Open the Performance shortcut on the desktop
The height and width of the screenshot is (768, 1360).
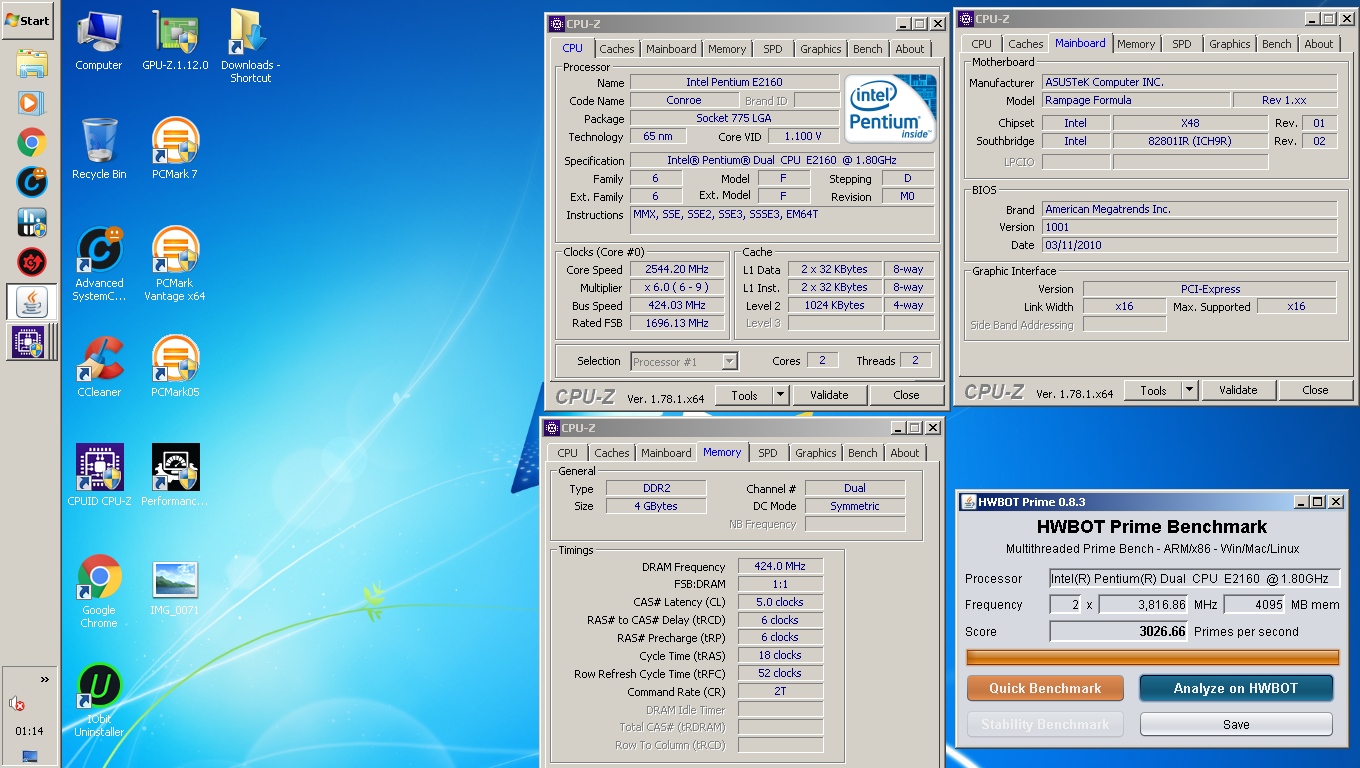coord(175,476)
